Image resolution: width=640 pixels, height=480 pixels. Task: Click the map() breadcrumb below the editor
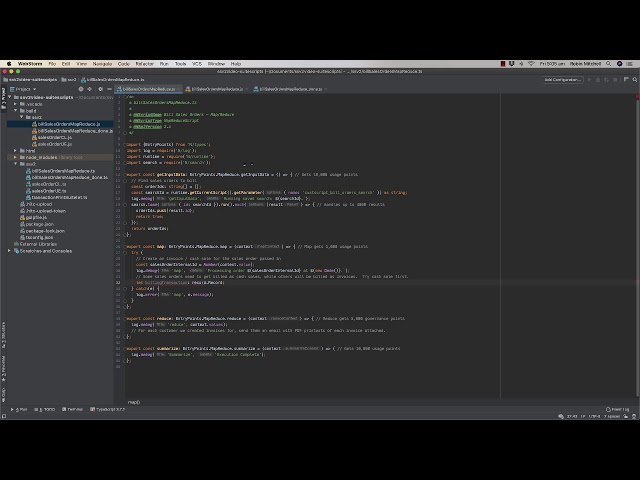click(133, 402)
